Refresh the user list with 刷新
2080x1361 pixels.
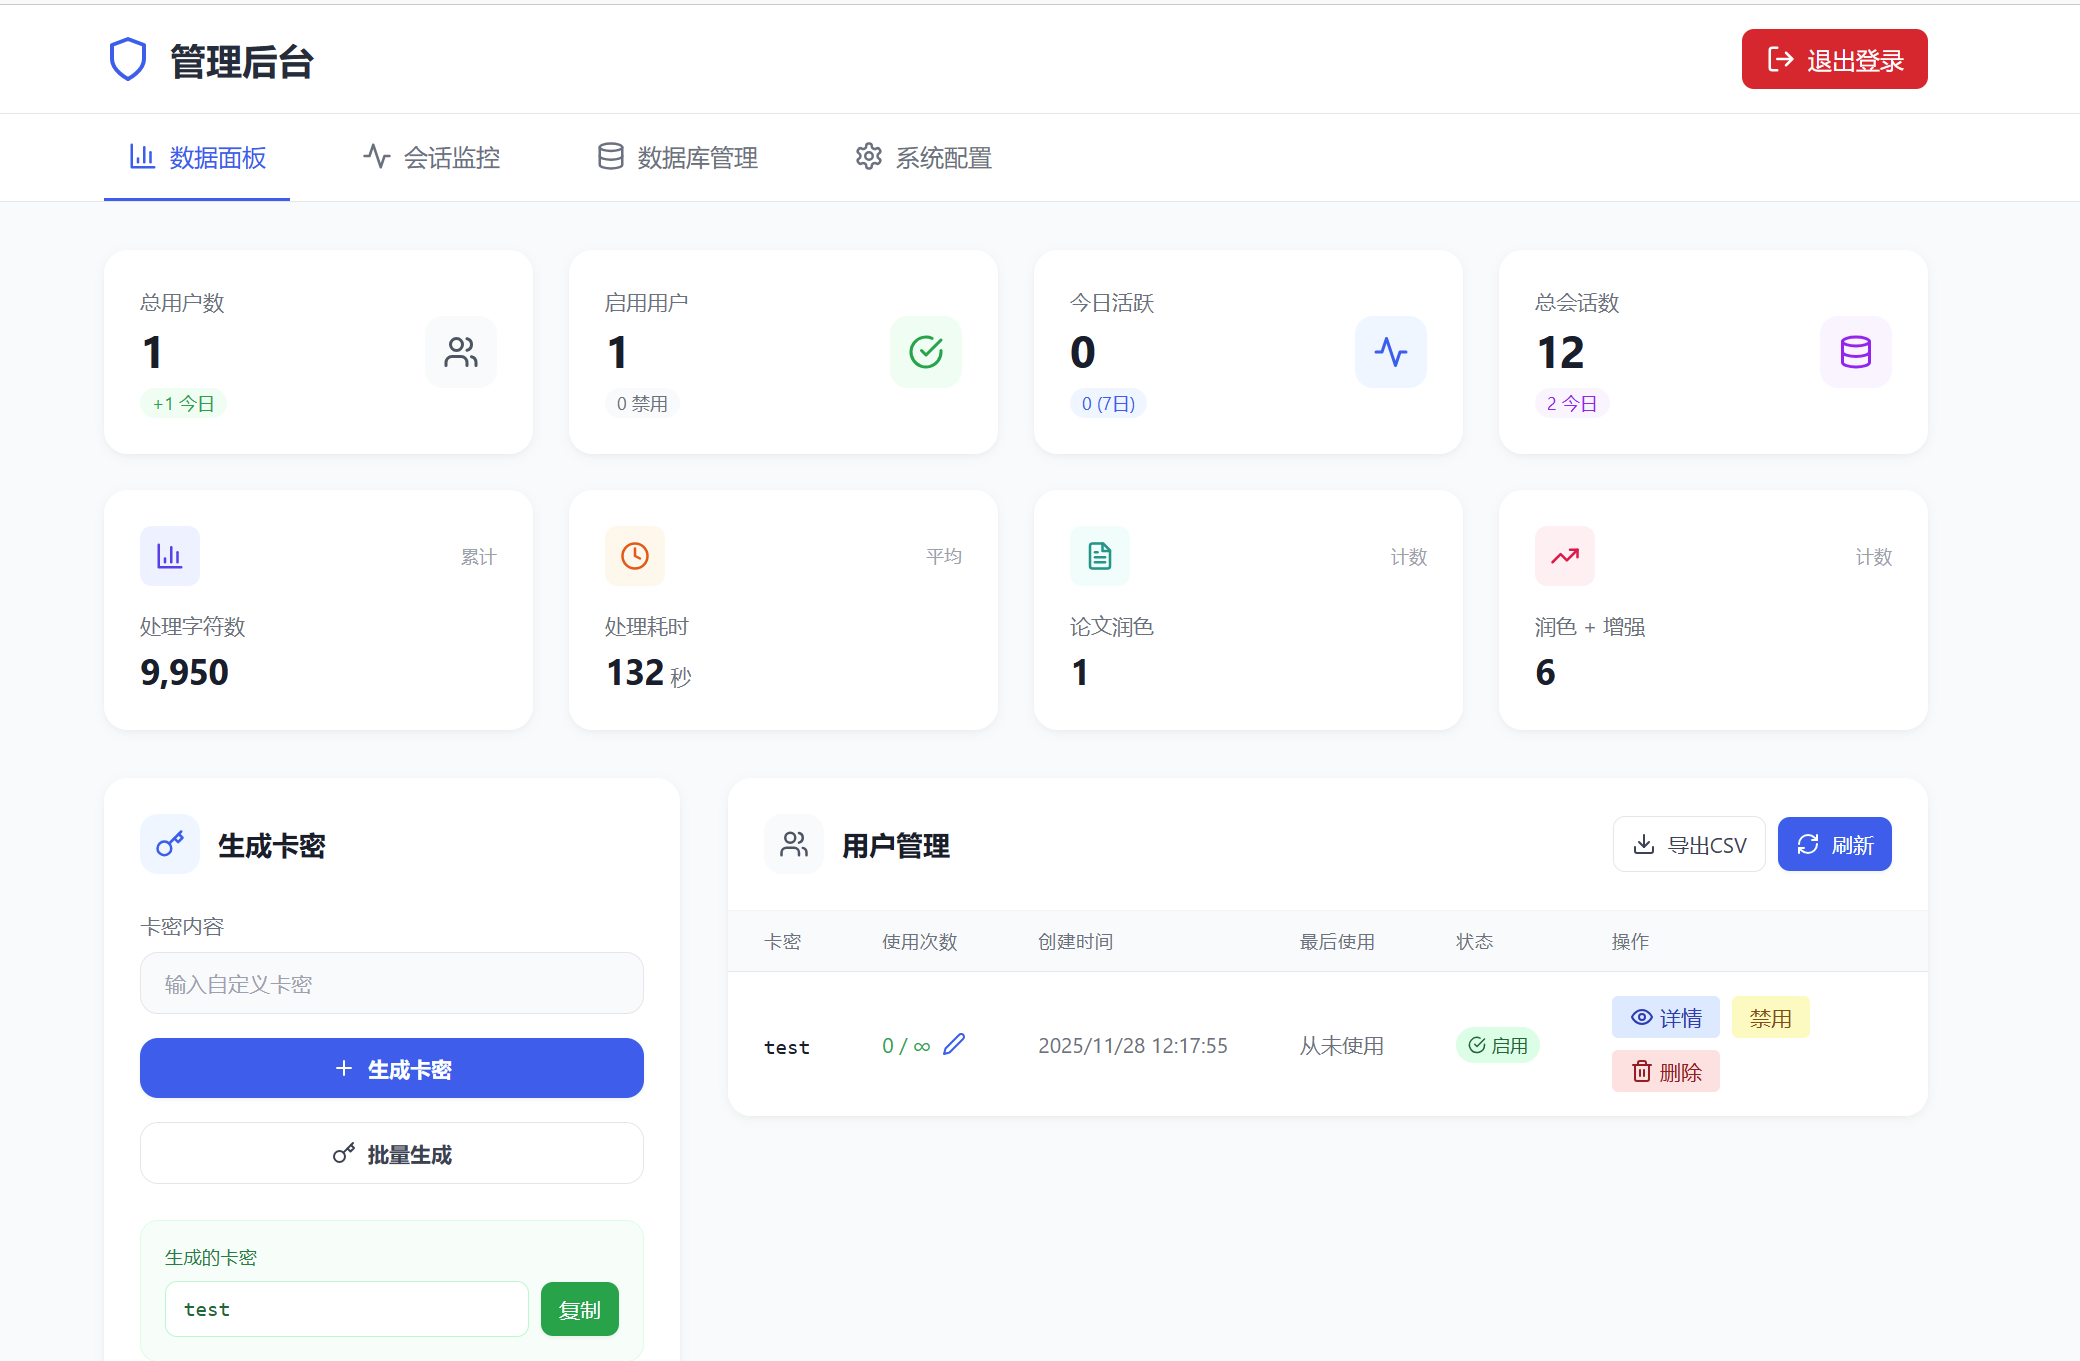click(x=1834, y=844)
